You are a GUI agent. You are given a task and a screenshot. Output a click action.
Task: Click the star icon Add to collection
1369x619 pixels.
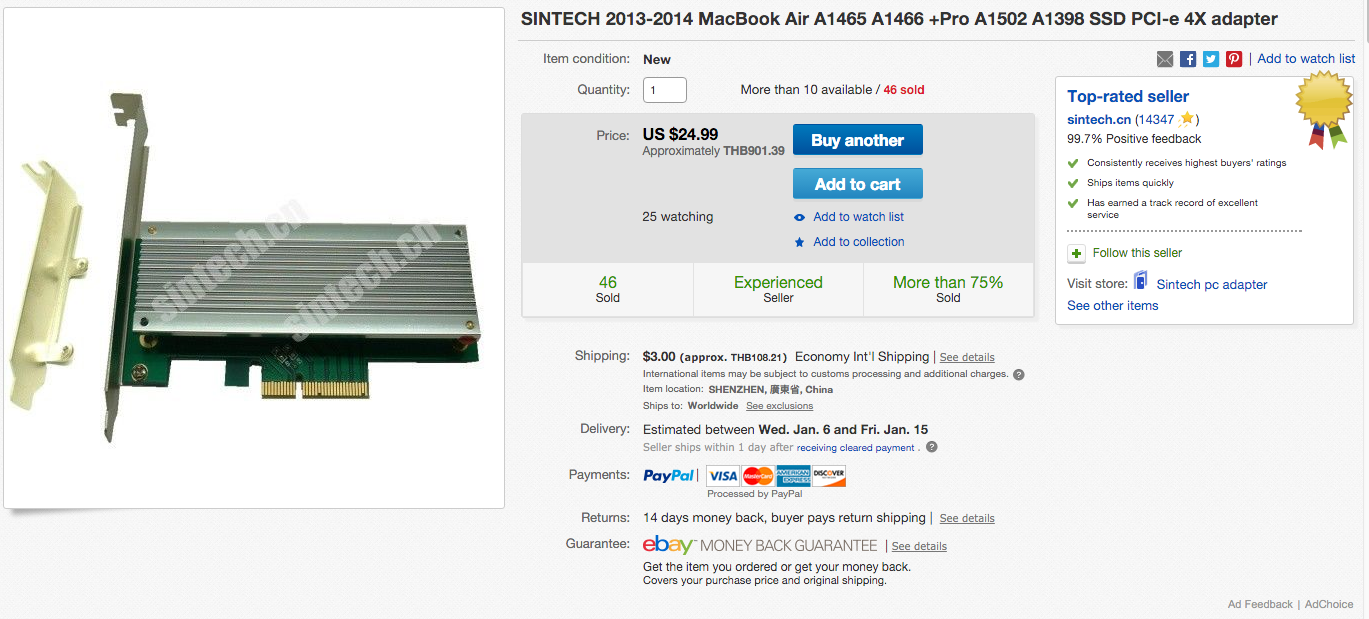tap(799, 242)
